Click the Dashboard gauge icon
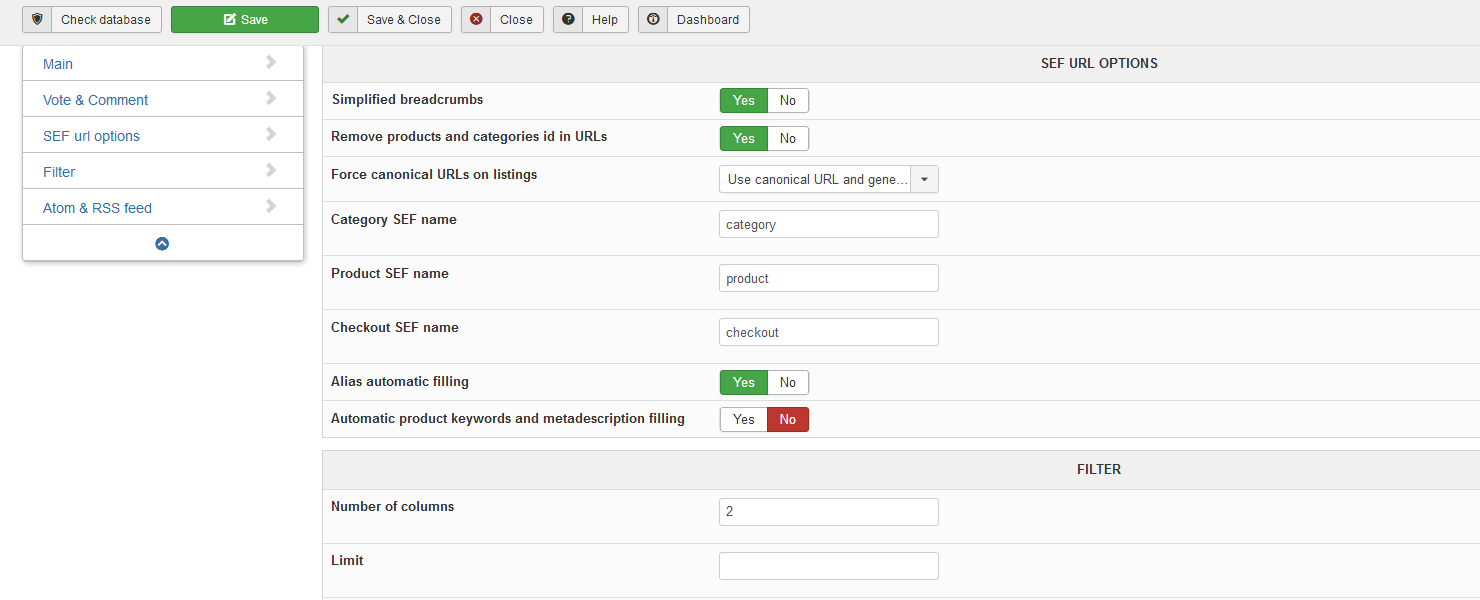1480x600 pixels. (x=653, y=20)
